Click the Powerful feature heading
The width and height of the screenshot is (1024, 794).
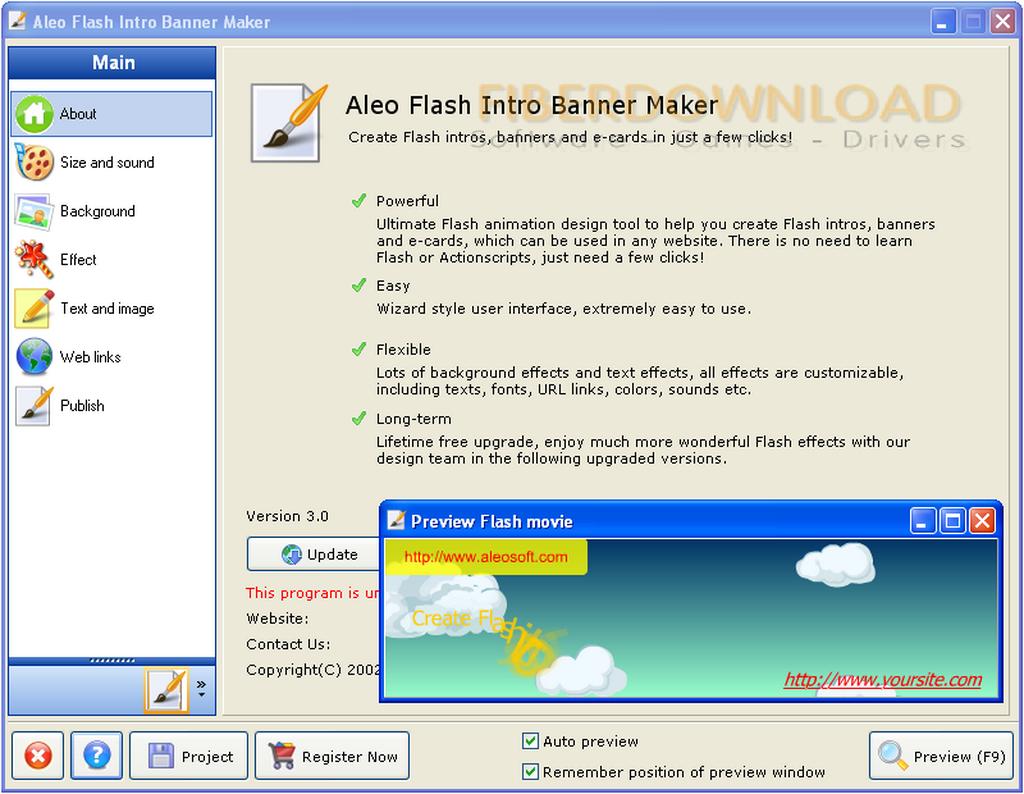click(408, 200)
